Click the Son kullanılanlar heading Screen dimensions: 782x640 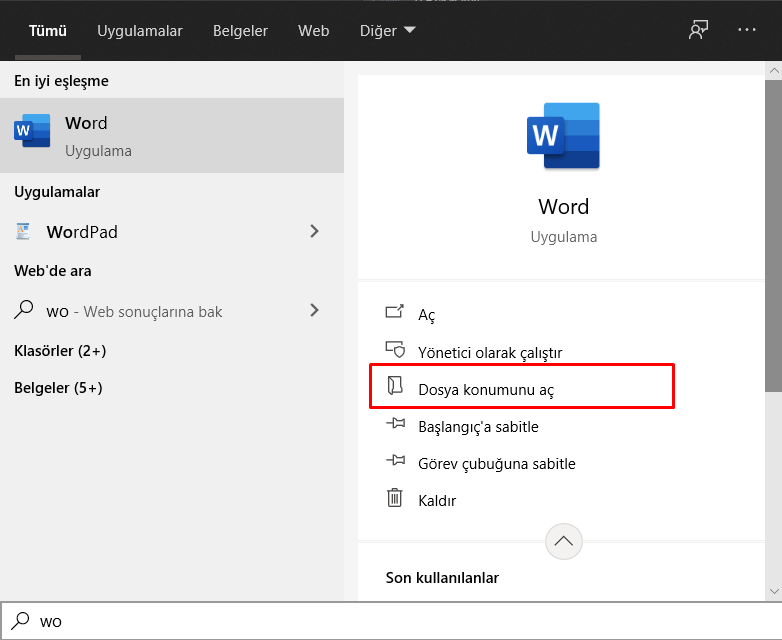coord(442,578)
